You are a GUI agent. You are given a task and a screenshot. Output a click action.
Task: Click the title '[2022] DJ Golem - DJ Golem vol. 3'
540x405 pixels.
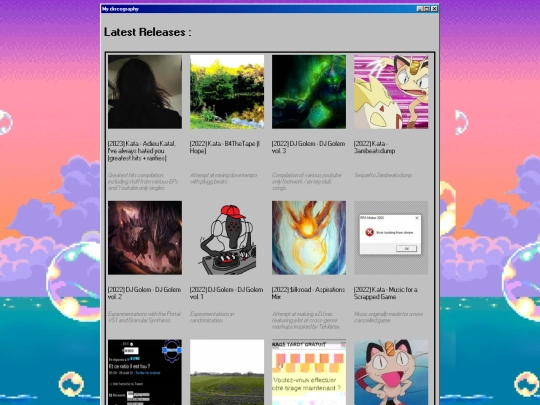pos(308,147)
